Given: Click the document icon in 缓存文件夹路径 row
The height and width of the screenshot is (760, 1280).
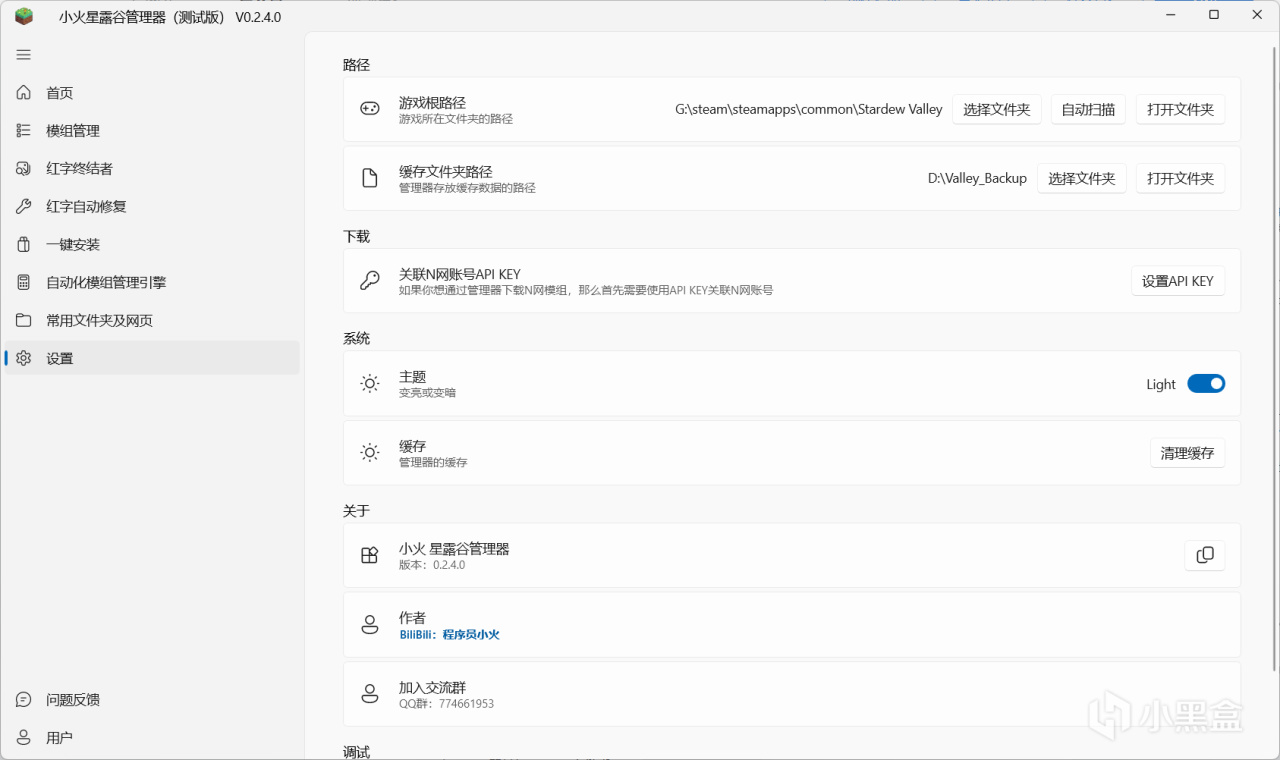Looking at the screenshot, I should coord(370,179).
